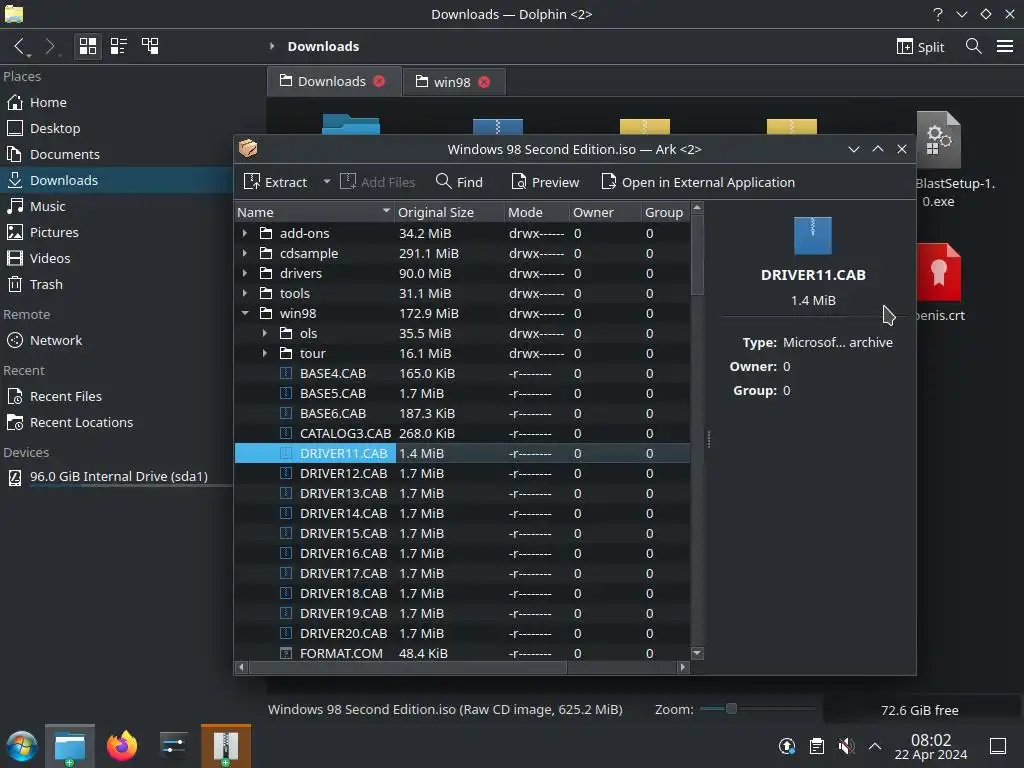Image resolution: width=1024 pixels, height=768 pixels.
Task: Click Preview in Ark toolbar
Action: coord(545,182)
